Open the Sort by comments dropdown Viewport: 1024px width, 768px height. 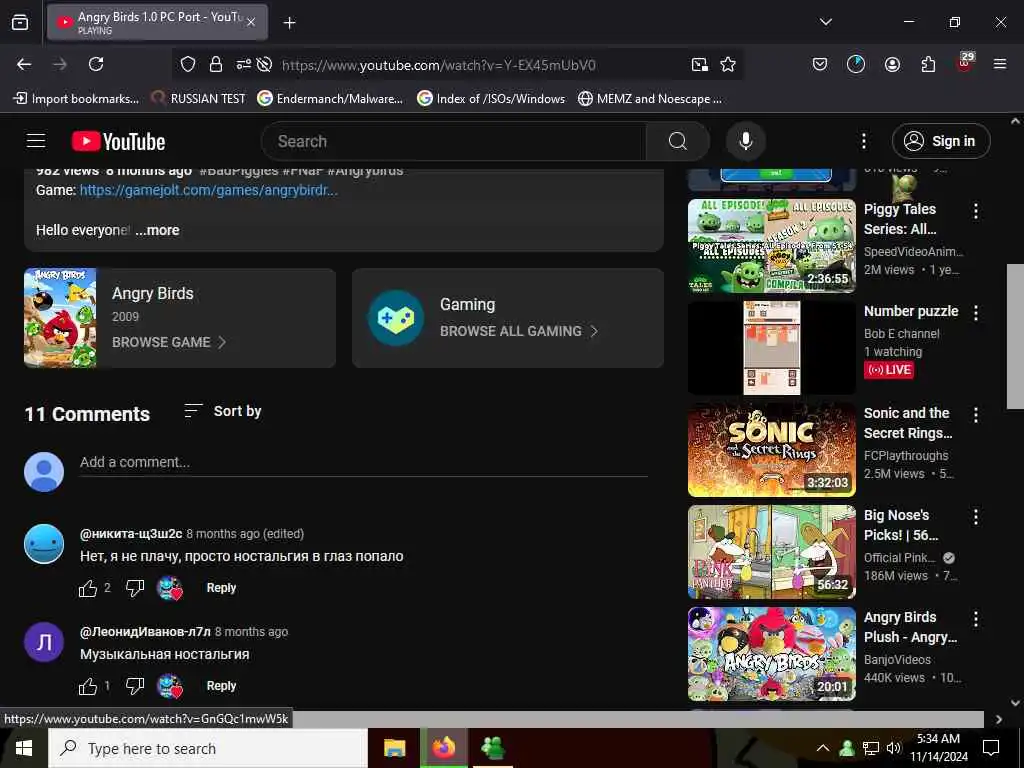coord(223,411)
